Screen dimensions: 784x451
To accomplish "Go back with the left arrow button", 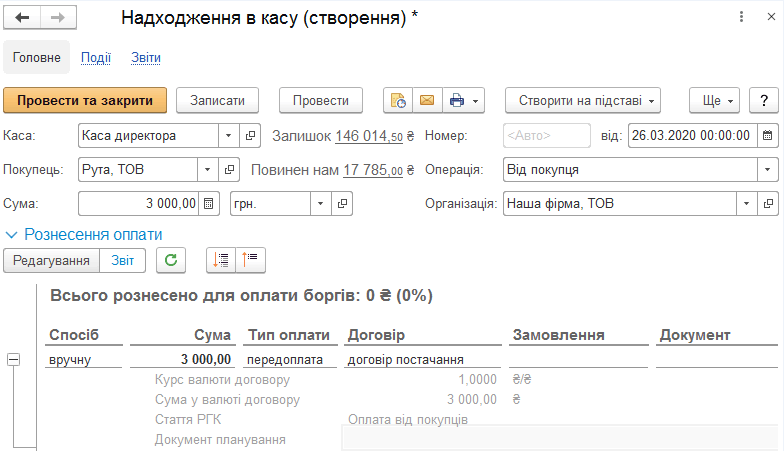I will tap(22, 18).
